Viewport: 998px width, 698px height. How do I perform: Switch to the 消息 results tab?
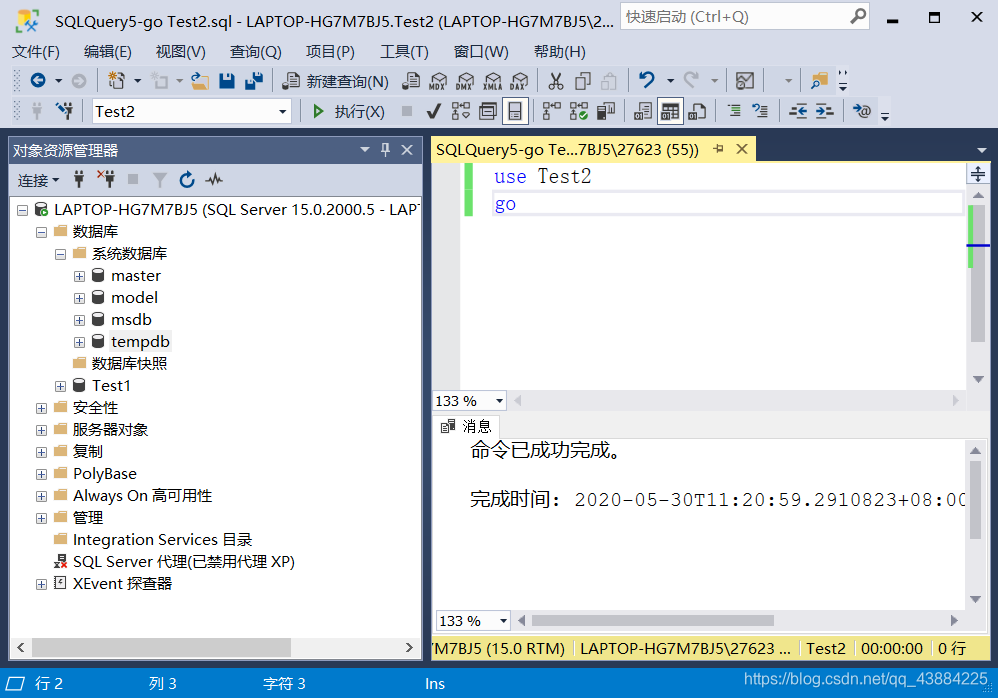(x=467, y=426)
